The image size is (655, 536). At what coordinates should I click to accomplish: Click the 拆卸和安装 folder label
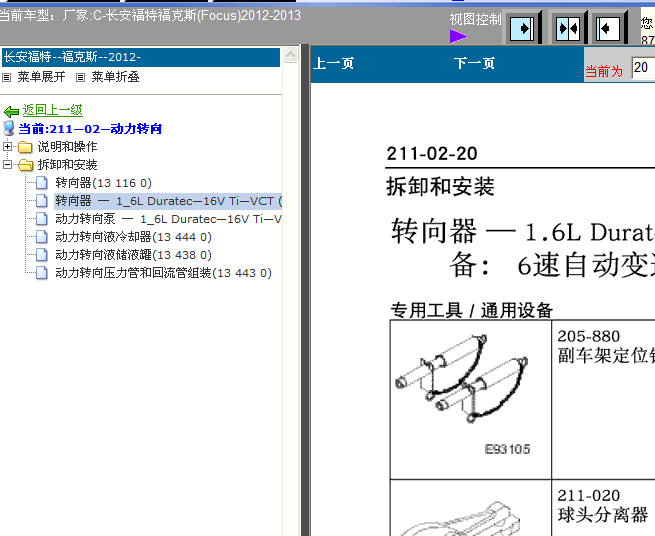(67, 165)
